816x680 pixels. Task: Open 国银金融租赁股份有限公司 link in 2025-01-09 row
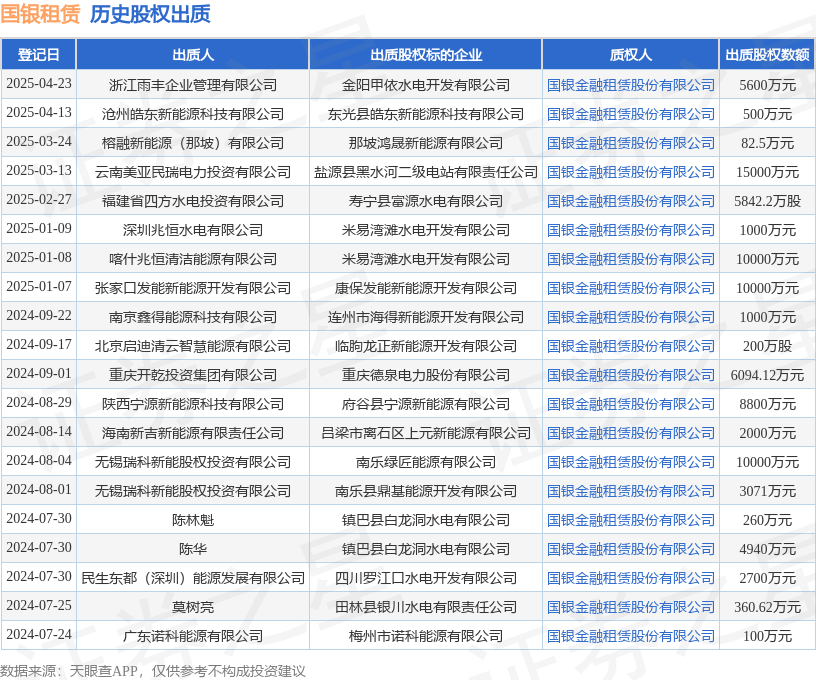[631, 230]
